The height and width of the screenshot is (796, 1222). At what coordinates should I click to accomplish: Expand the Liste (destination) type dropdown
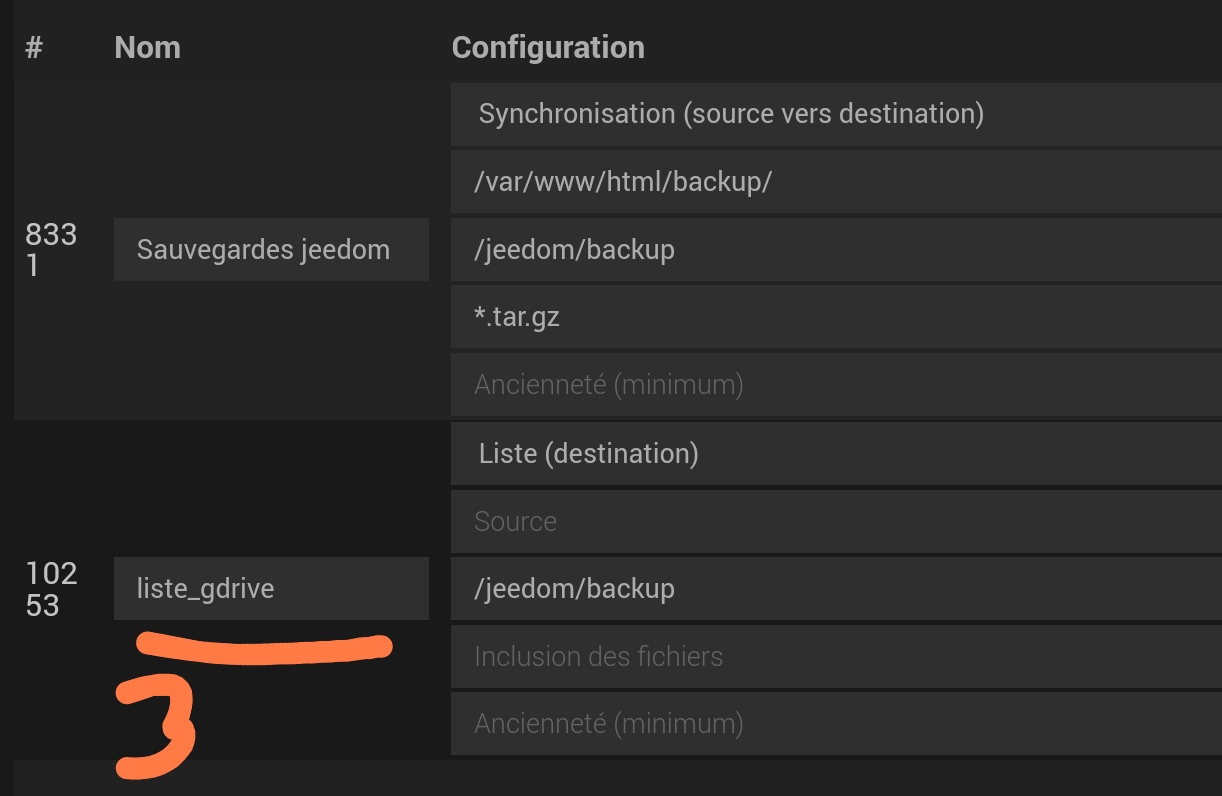point(836,454)
